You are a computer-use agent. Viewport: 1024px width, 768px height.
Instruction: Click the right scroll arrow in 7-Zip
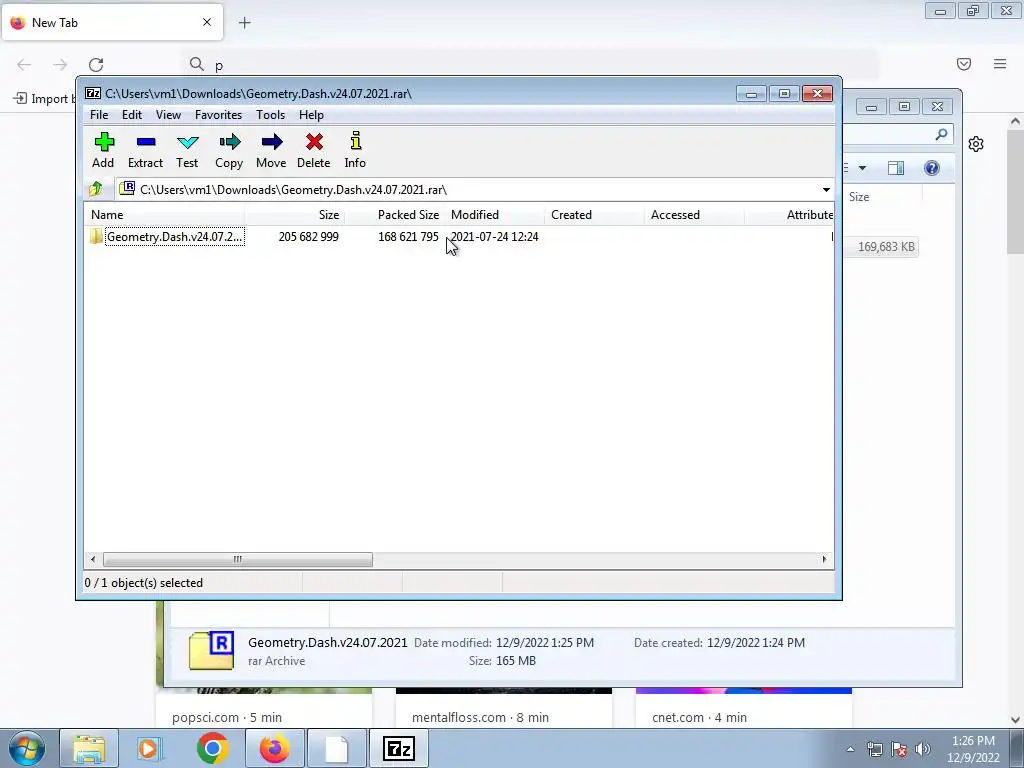(x=824, y=559)
